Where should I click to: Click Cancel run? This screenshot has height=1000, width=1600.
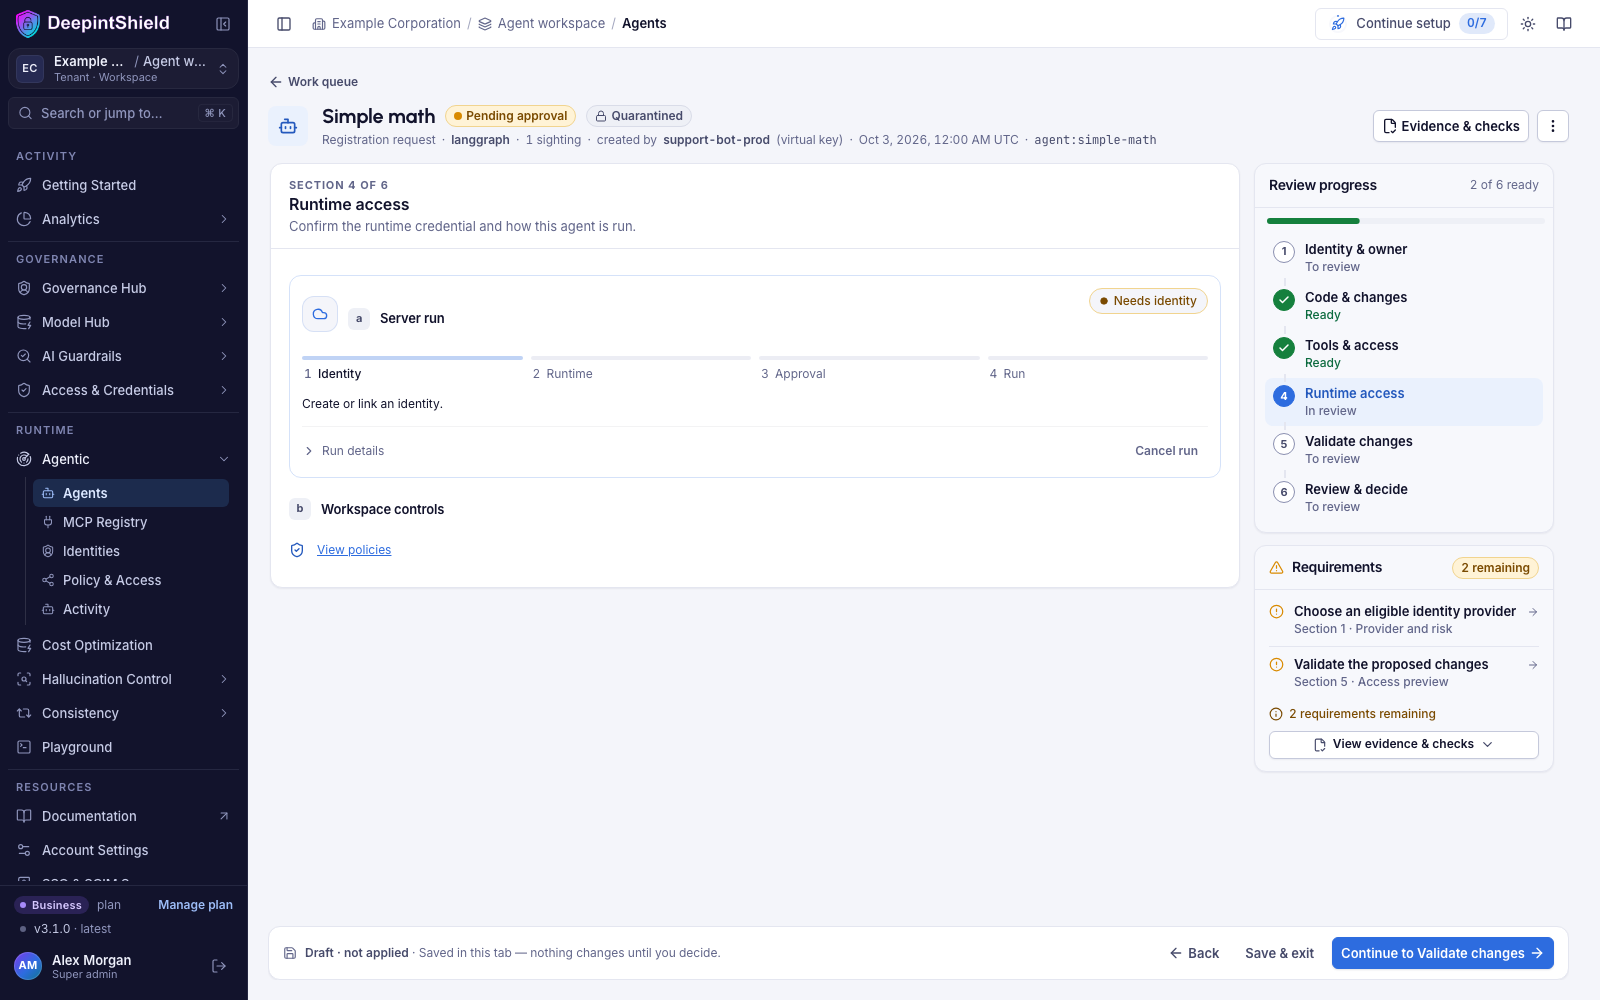coord(1166,451)
